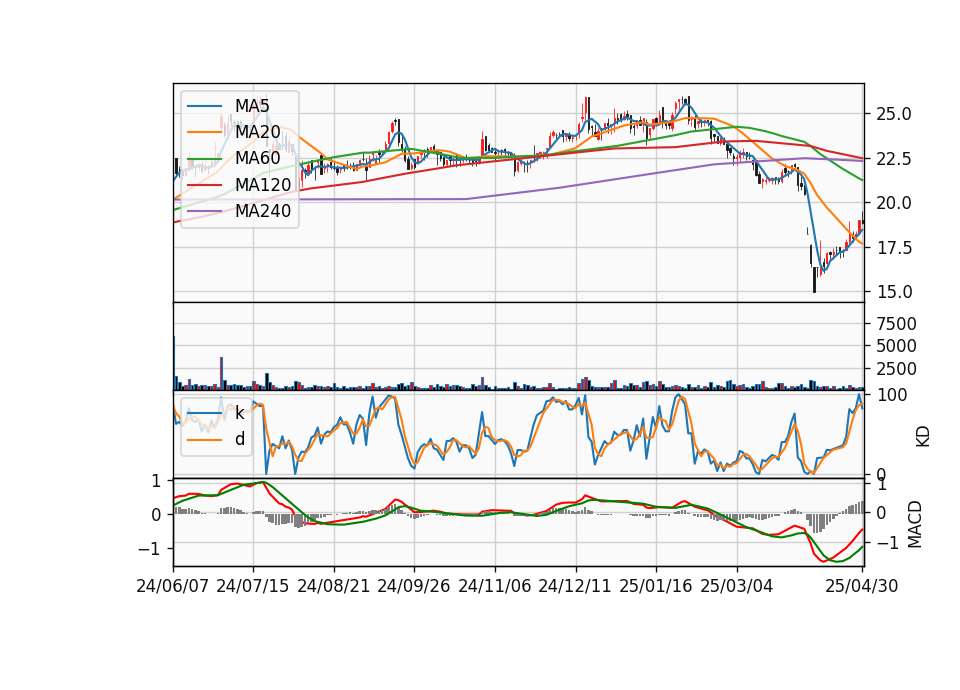Click the 24/12/11 date label
Image resolution: width=960 pixels, height=690 pixels.
(x=575, y=587)
